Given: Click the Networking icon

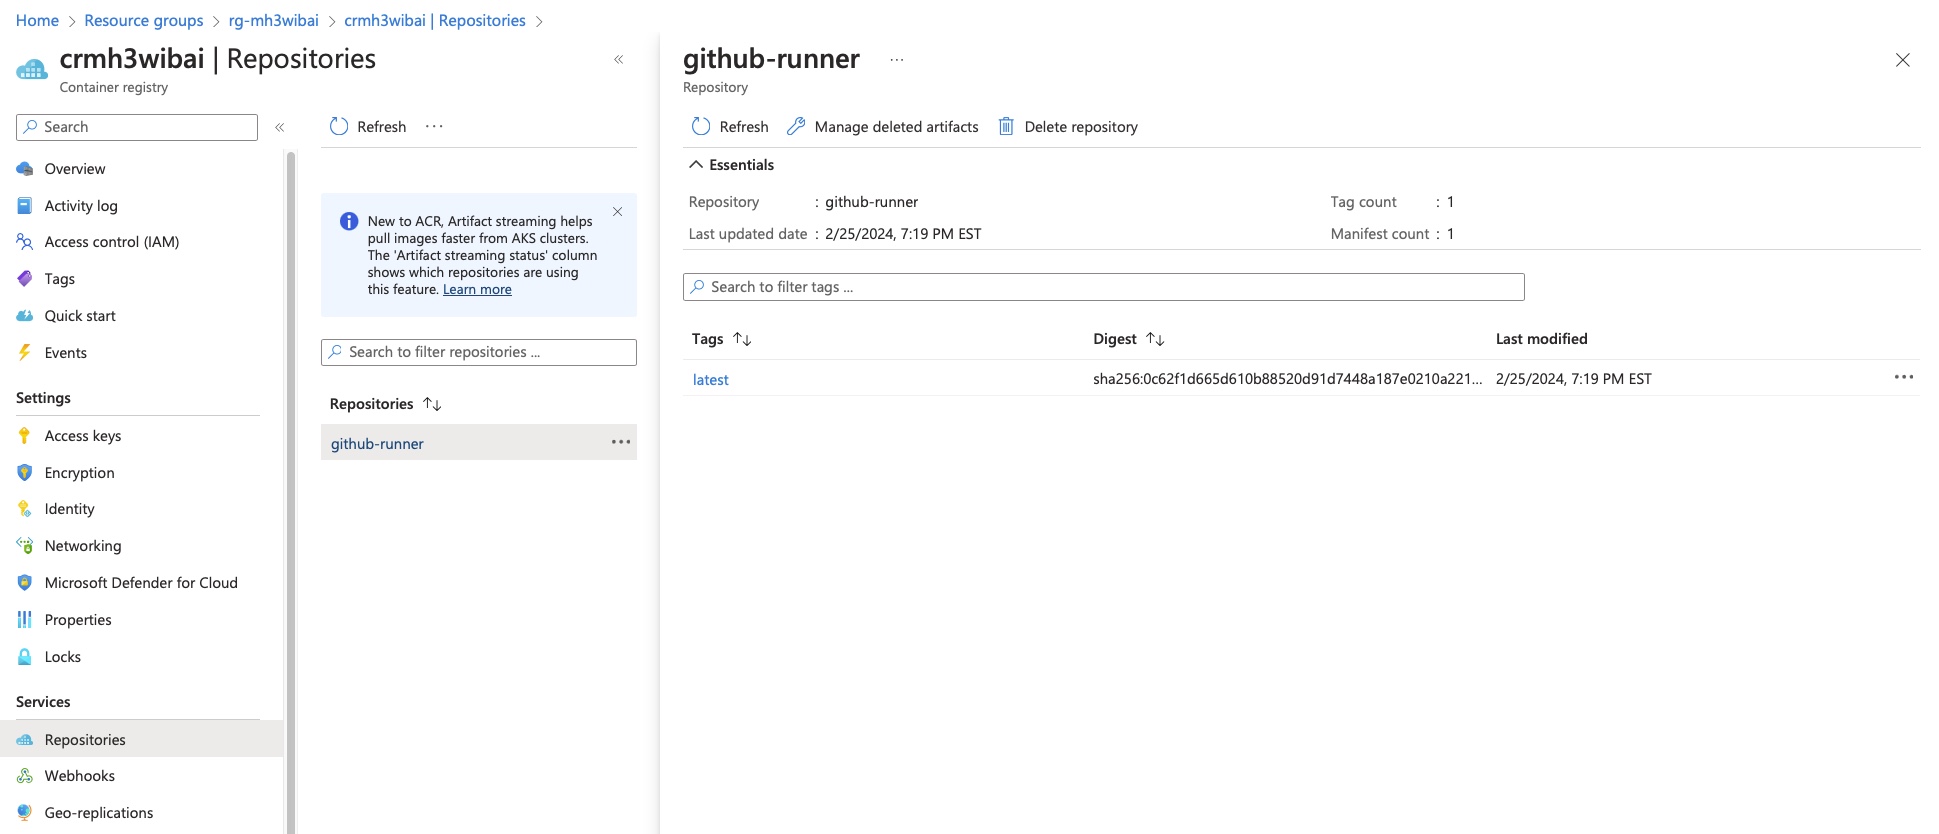Looking at the screenshot, I should pos(25,546).
